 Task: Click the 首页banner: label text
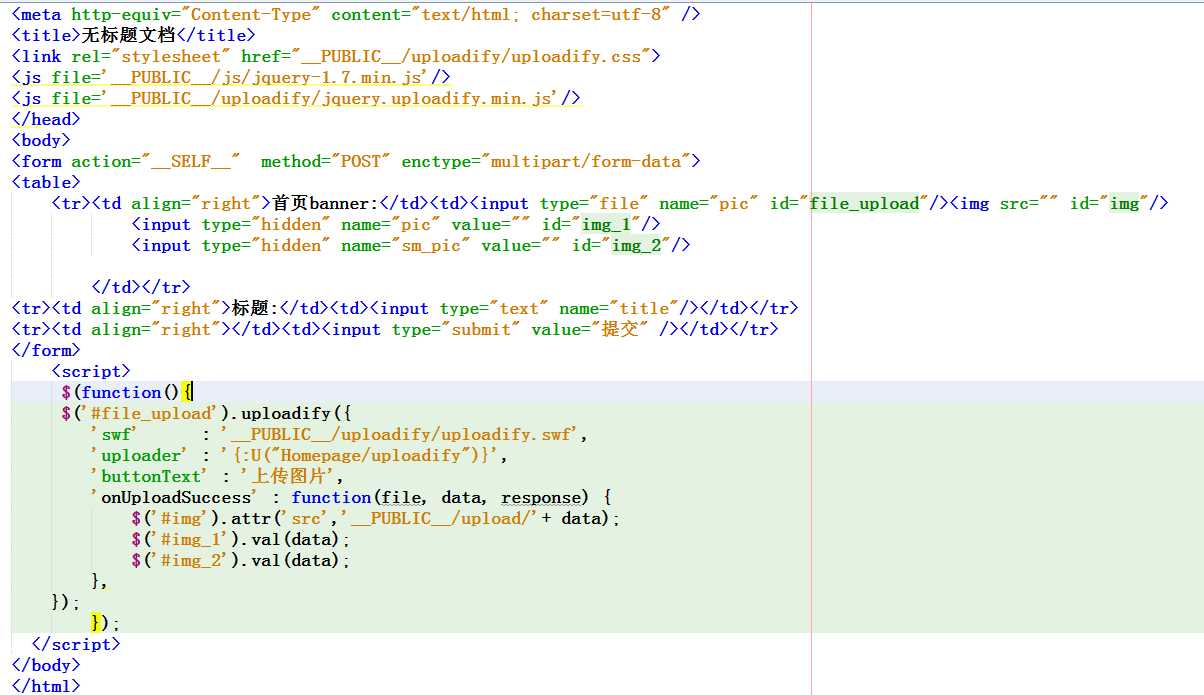326,203
